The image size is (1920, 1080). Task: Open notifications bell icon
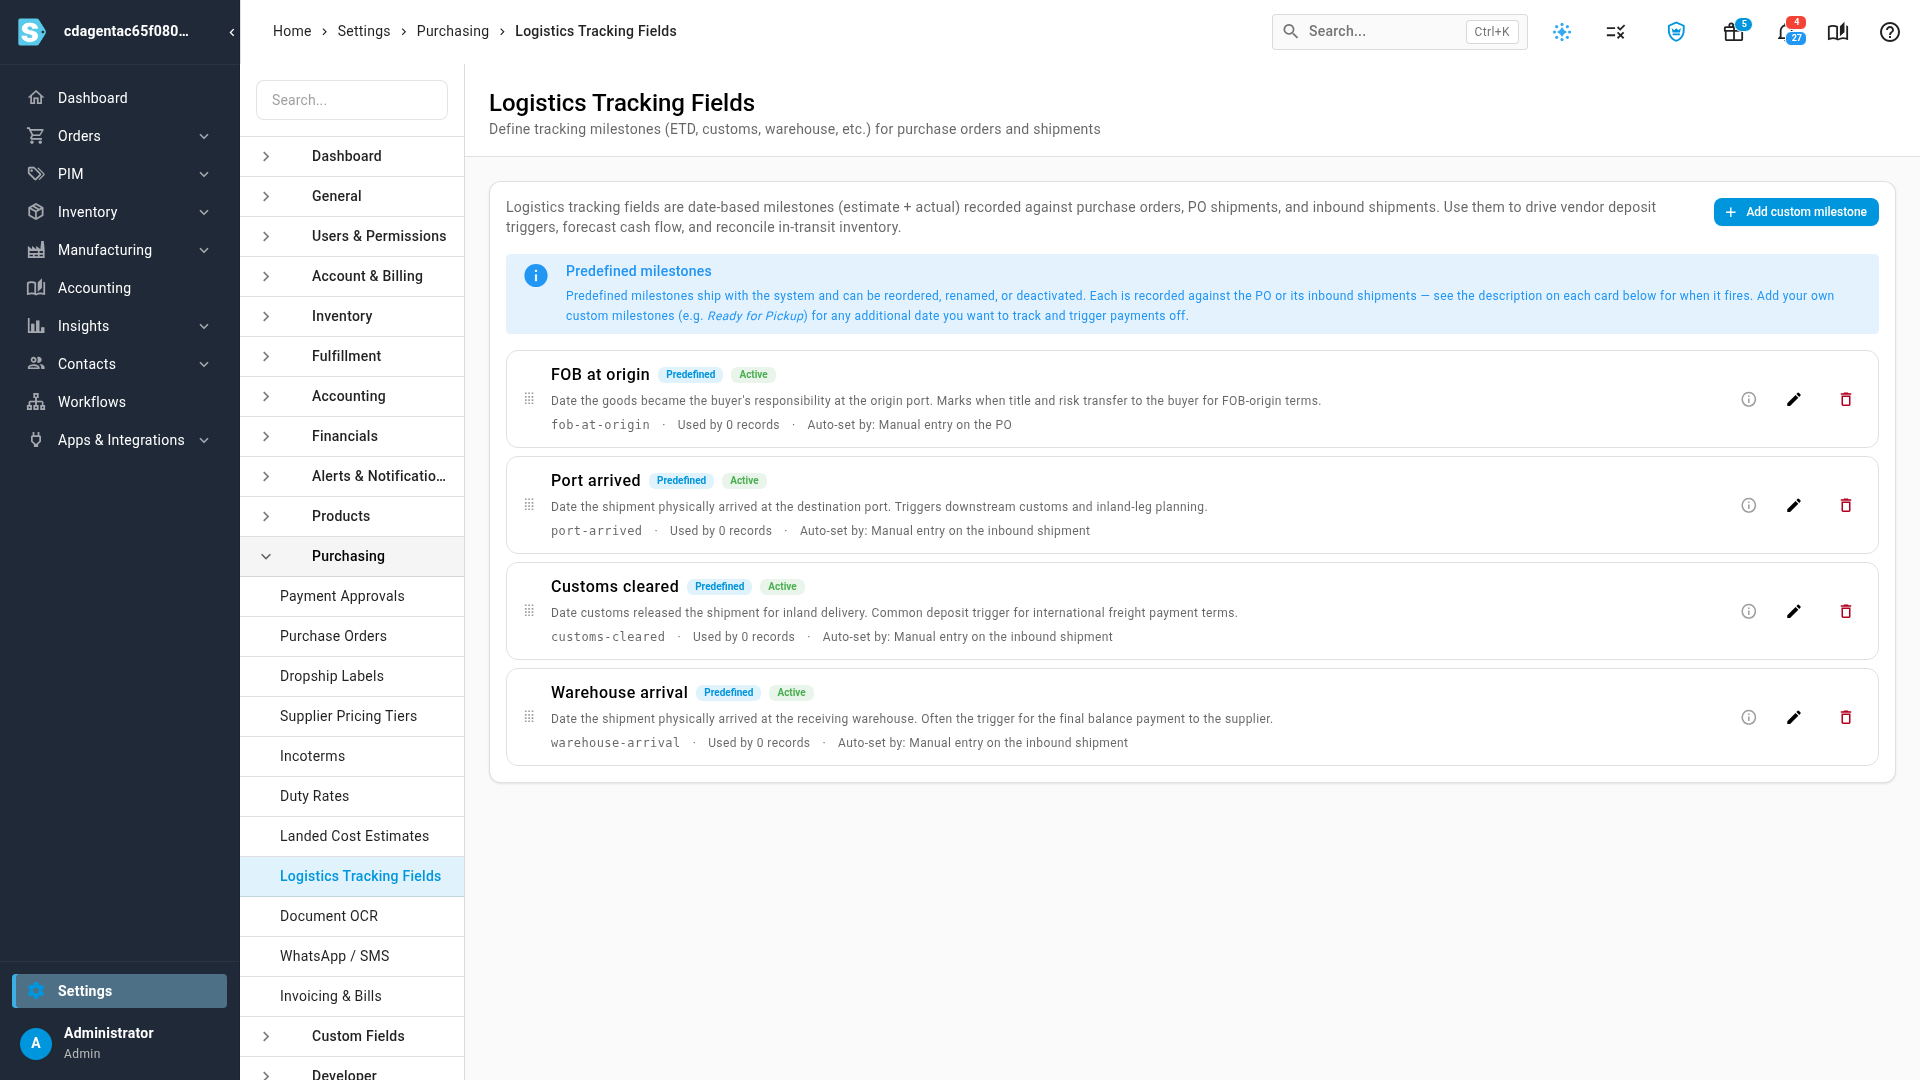[x=1788, y=32]
